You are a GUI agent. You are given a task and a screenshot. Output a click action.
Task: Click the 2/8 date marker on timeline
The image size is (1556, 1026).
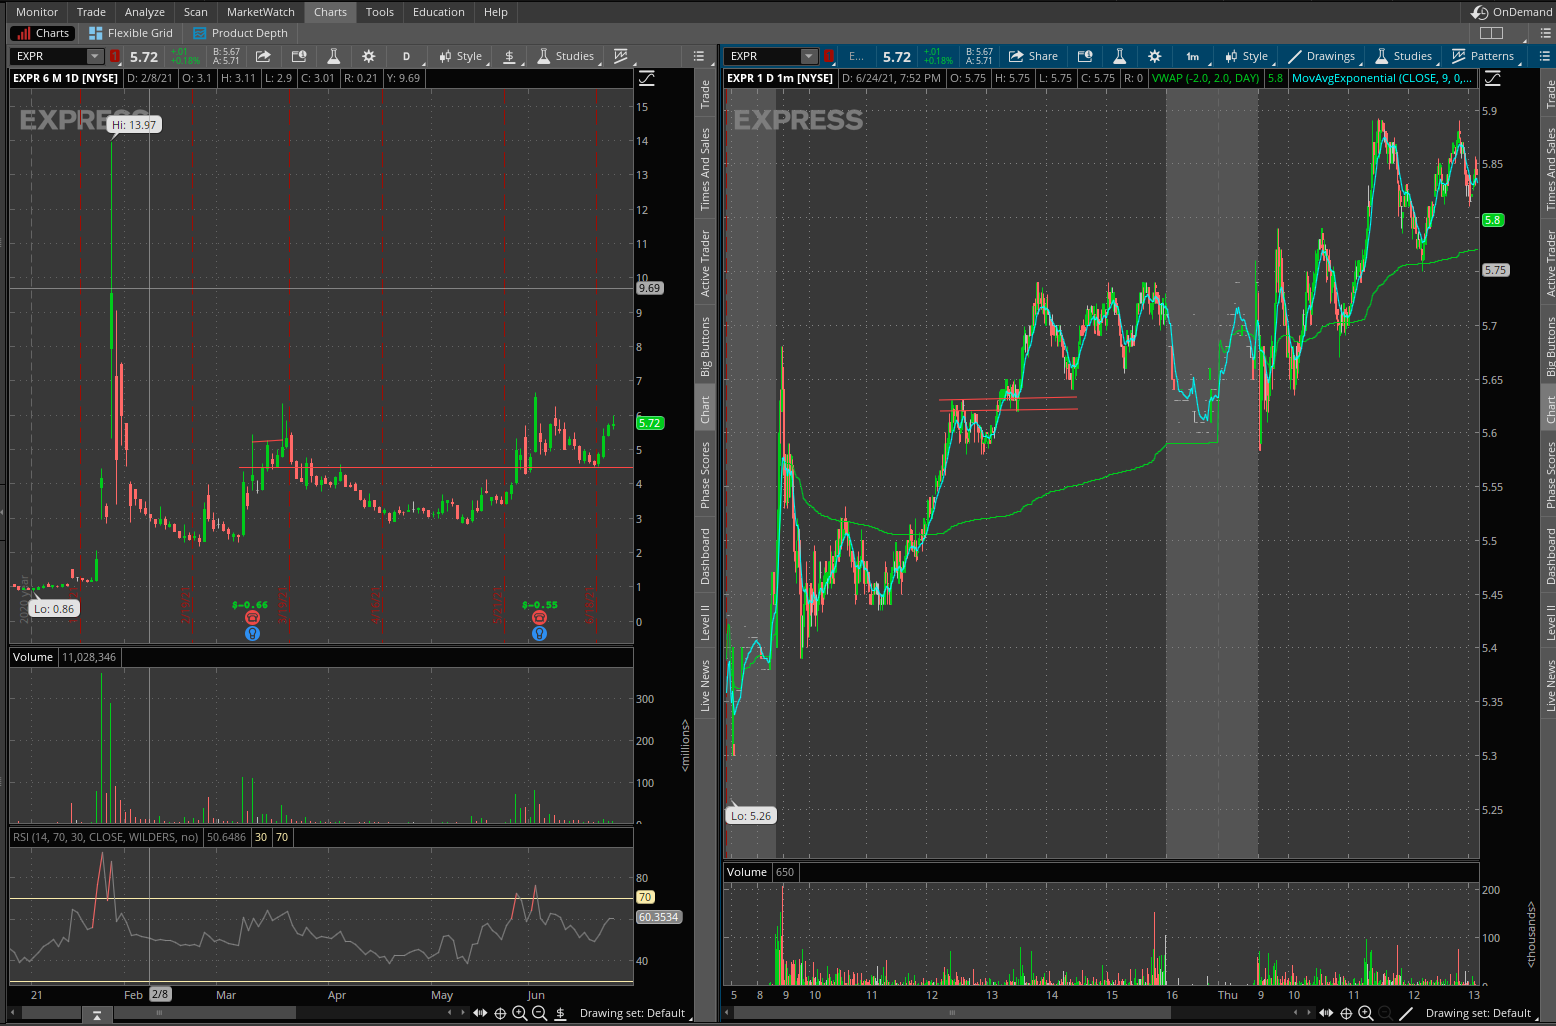tap(160, 994)
